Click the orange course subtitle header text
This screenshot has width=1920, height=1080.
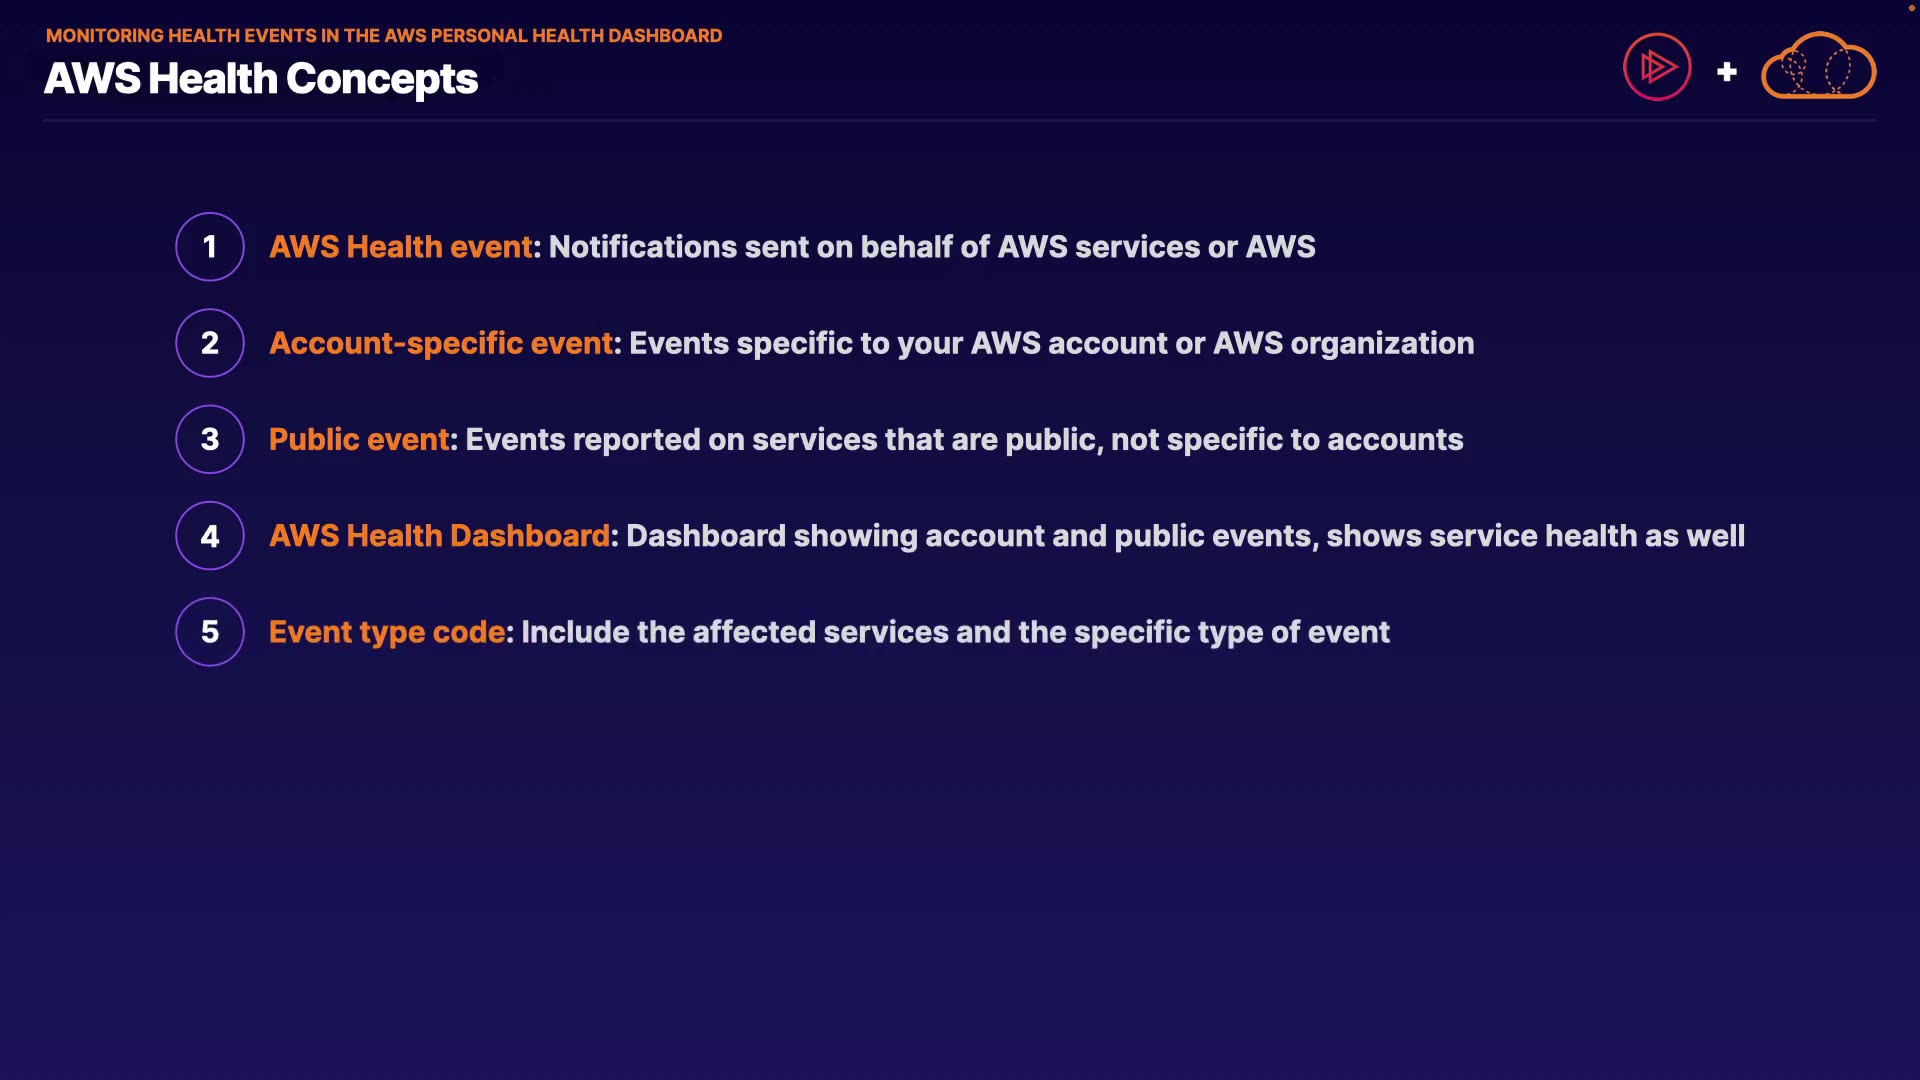384,36
